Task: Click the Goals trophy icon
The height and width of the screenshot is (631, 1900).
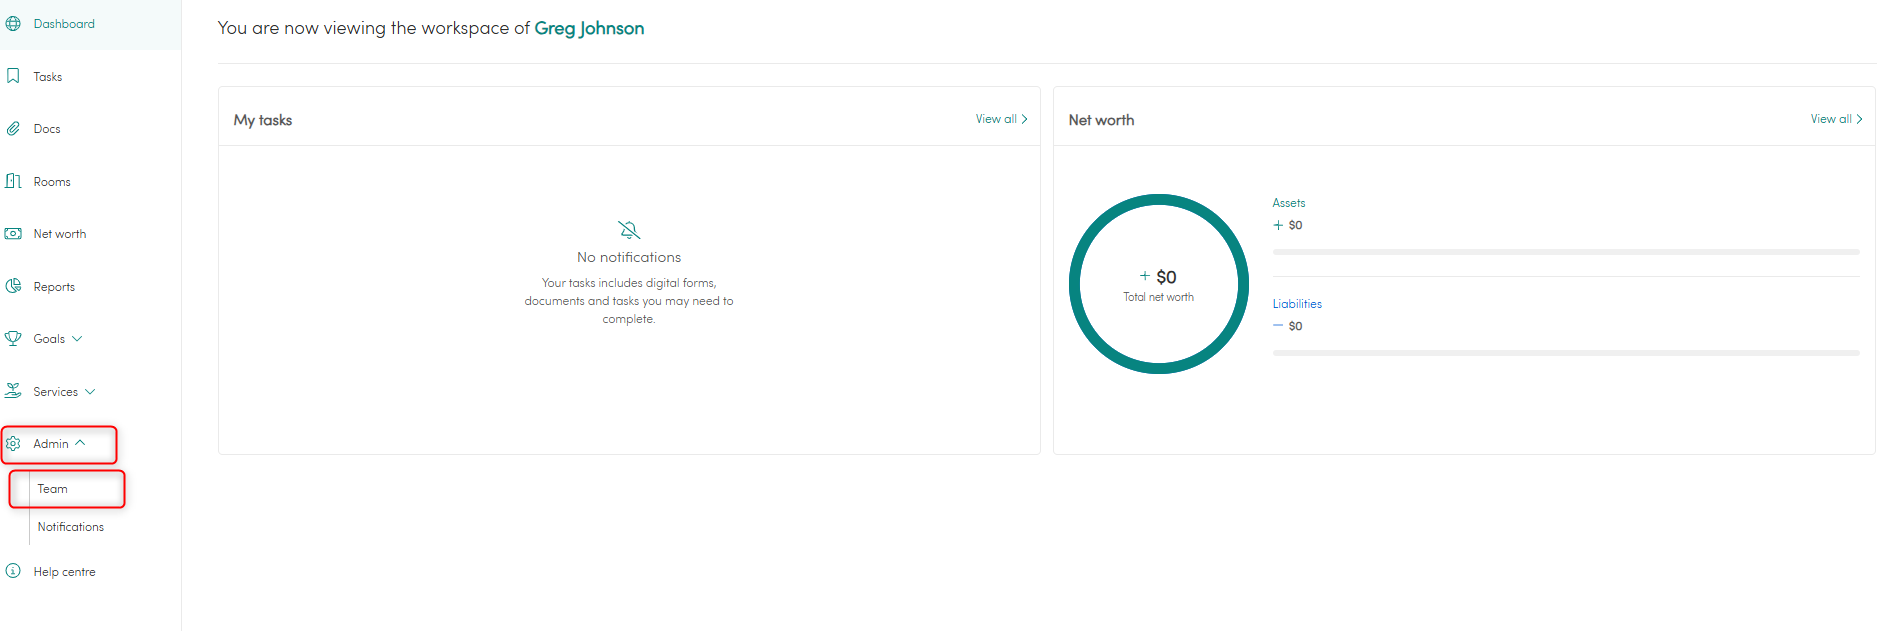Action: click(x=13, y=339)
